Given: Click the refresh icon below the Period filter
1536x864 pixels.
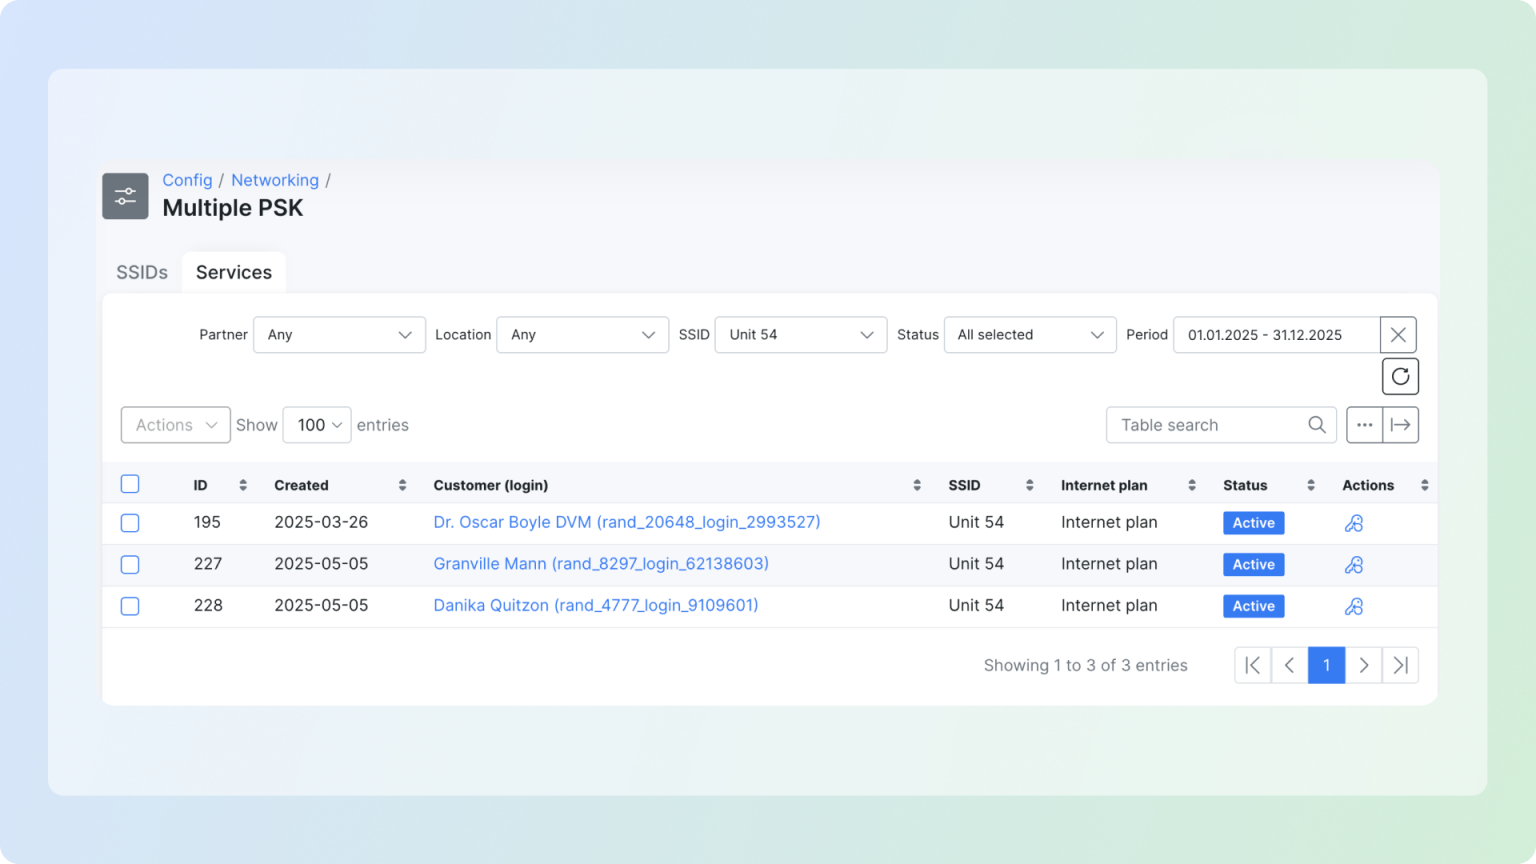Looking at the screenshot, I should [1400, 376].
